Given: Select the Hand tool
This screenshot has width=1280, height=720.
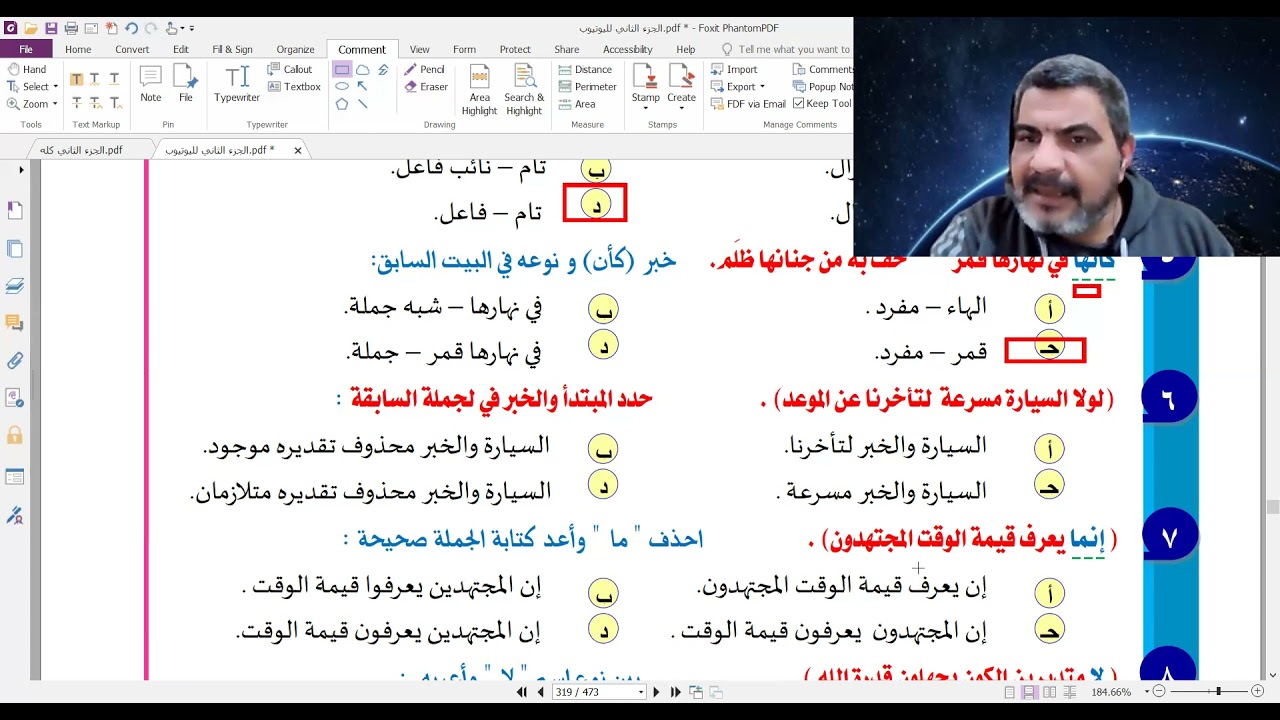Looking at the screenshot, I should pos(27,69).
